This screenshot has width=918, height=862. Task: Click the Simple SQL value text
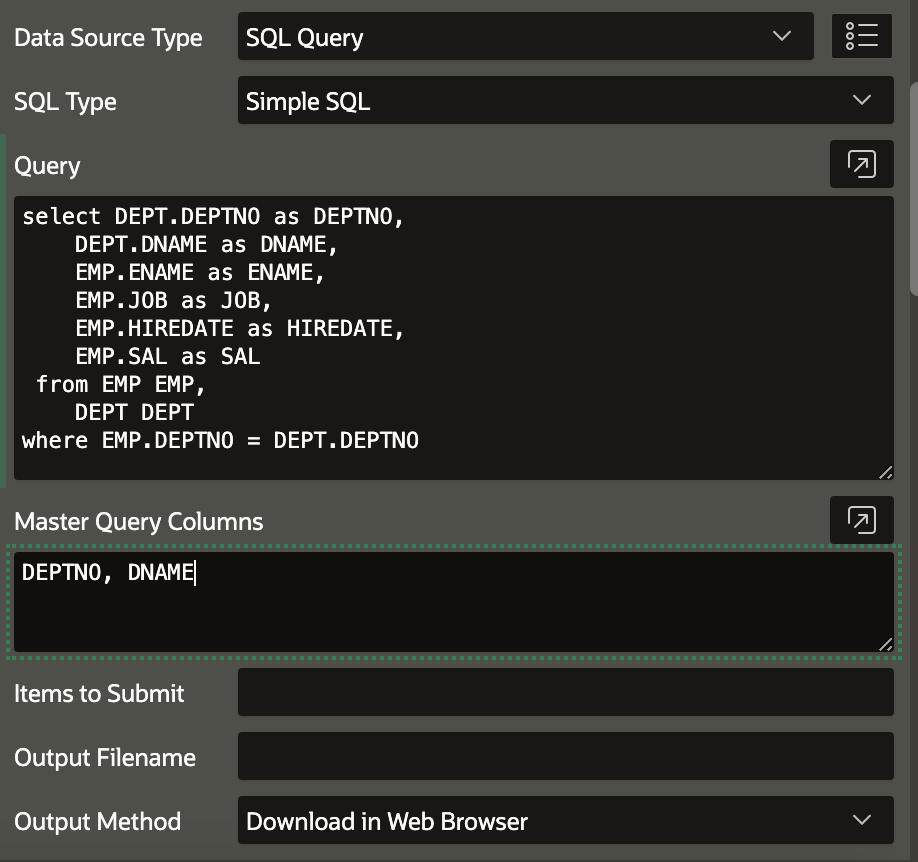(308, 102)
